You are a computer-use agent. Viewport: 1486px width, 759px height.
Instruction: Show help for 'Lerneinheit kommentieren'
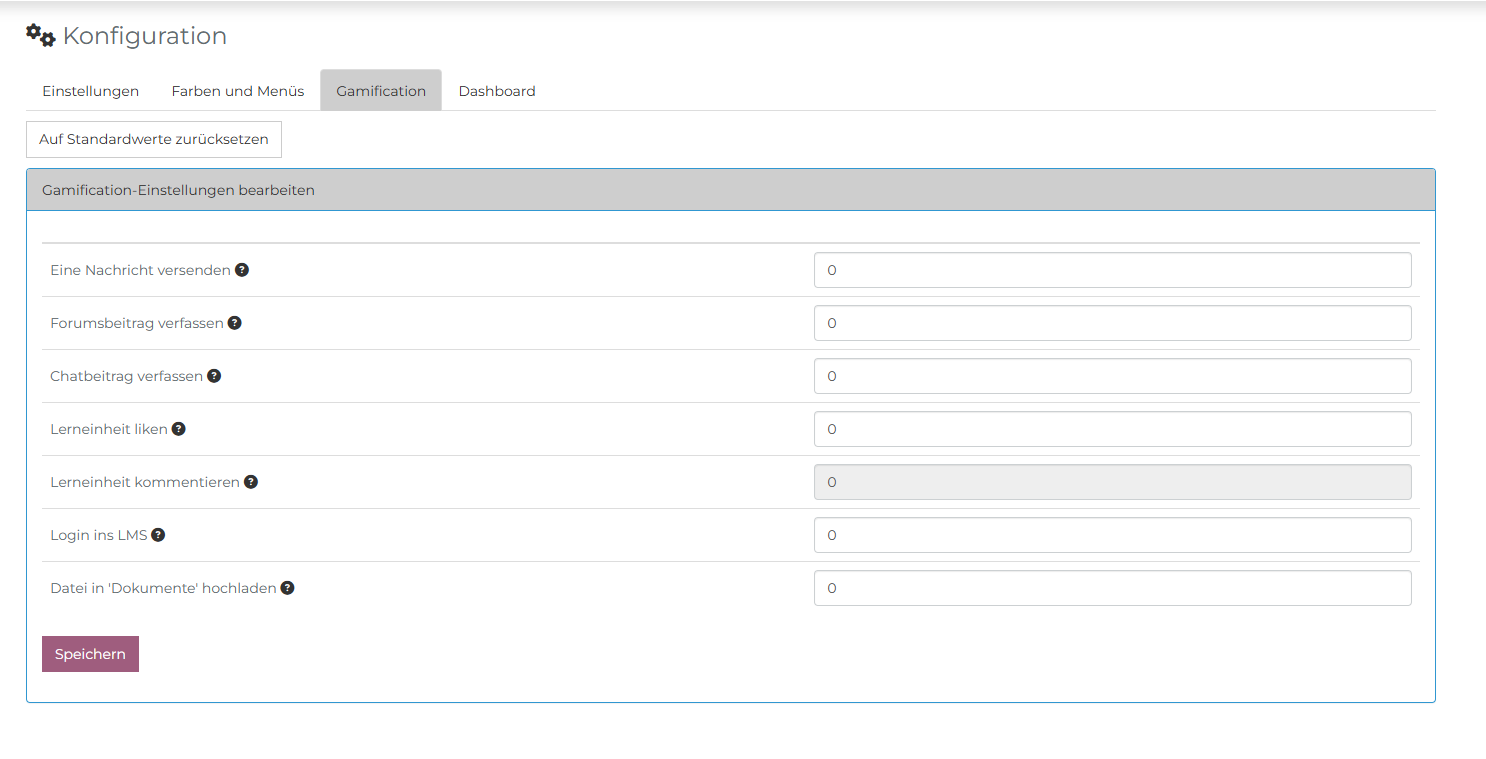pos(251,482)
